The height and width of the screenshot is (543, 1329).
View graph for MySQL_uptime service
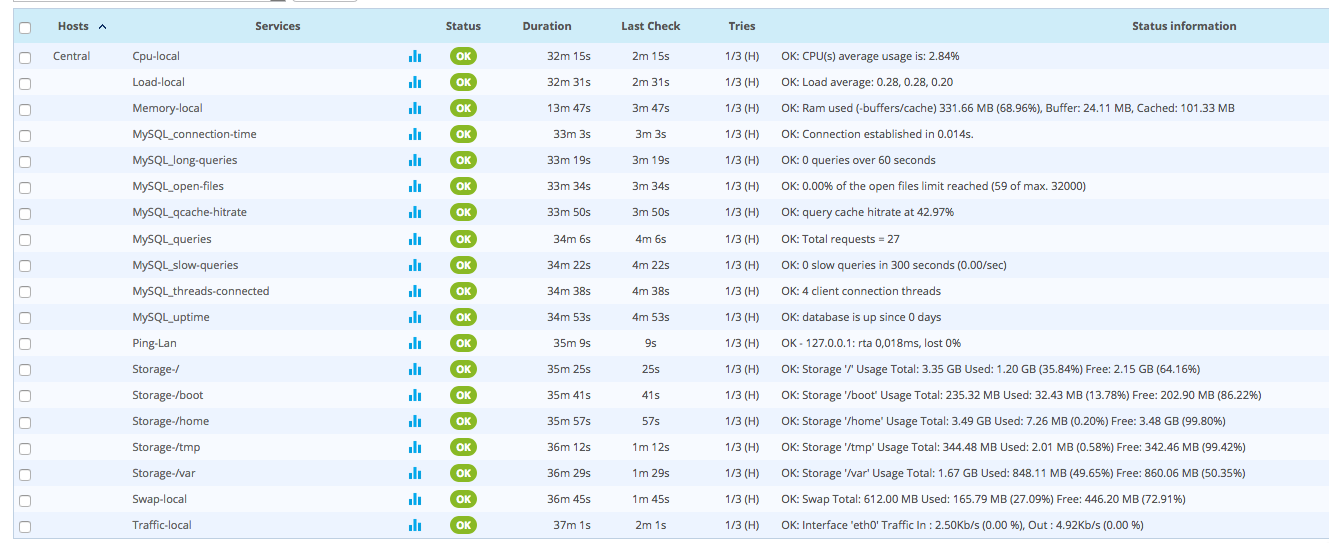(x=415, y=317)
